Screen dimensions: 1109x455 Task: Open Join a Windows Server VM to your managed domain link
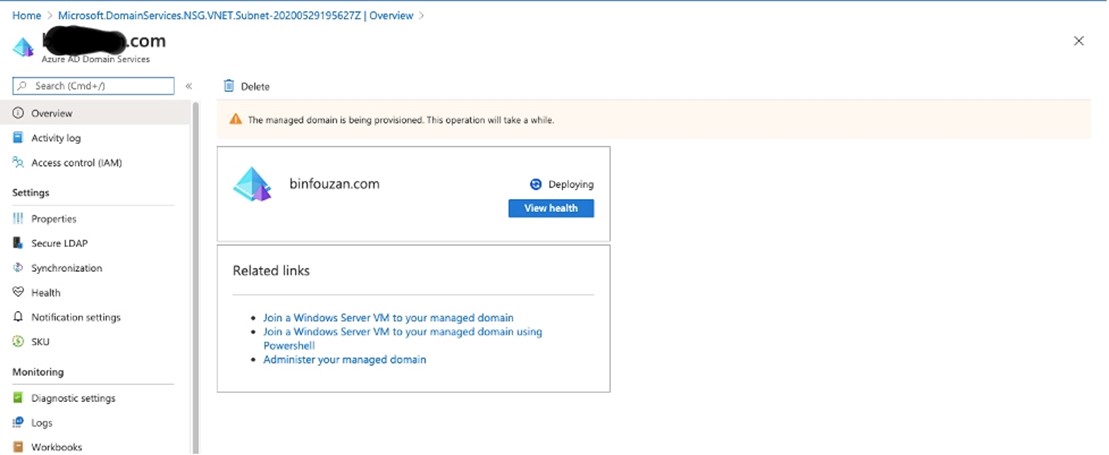point(388,318)
